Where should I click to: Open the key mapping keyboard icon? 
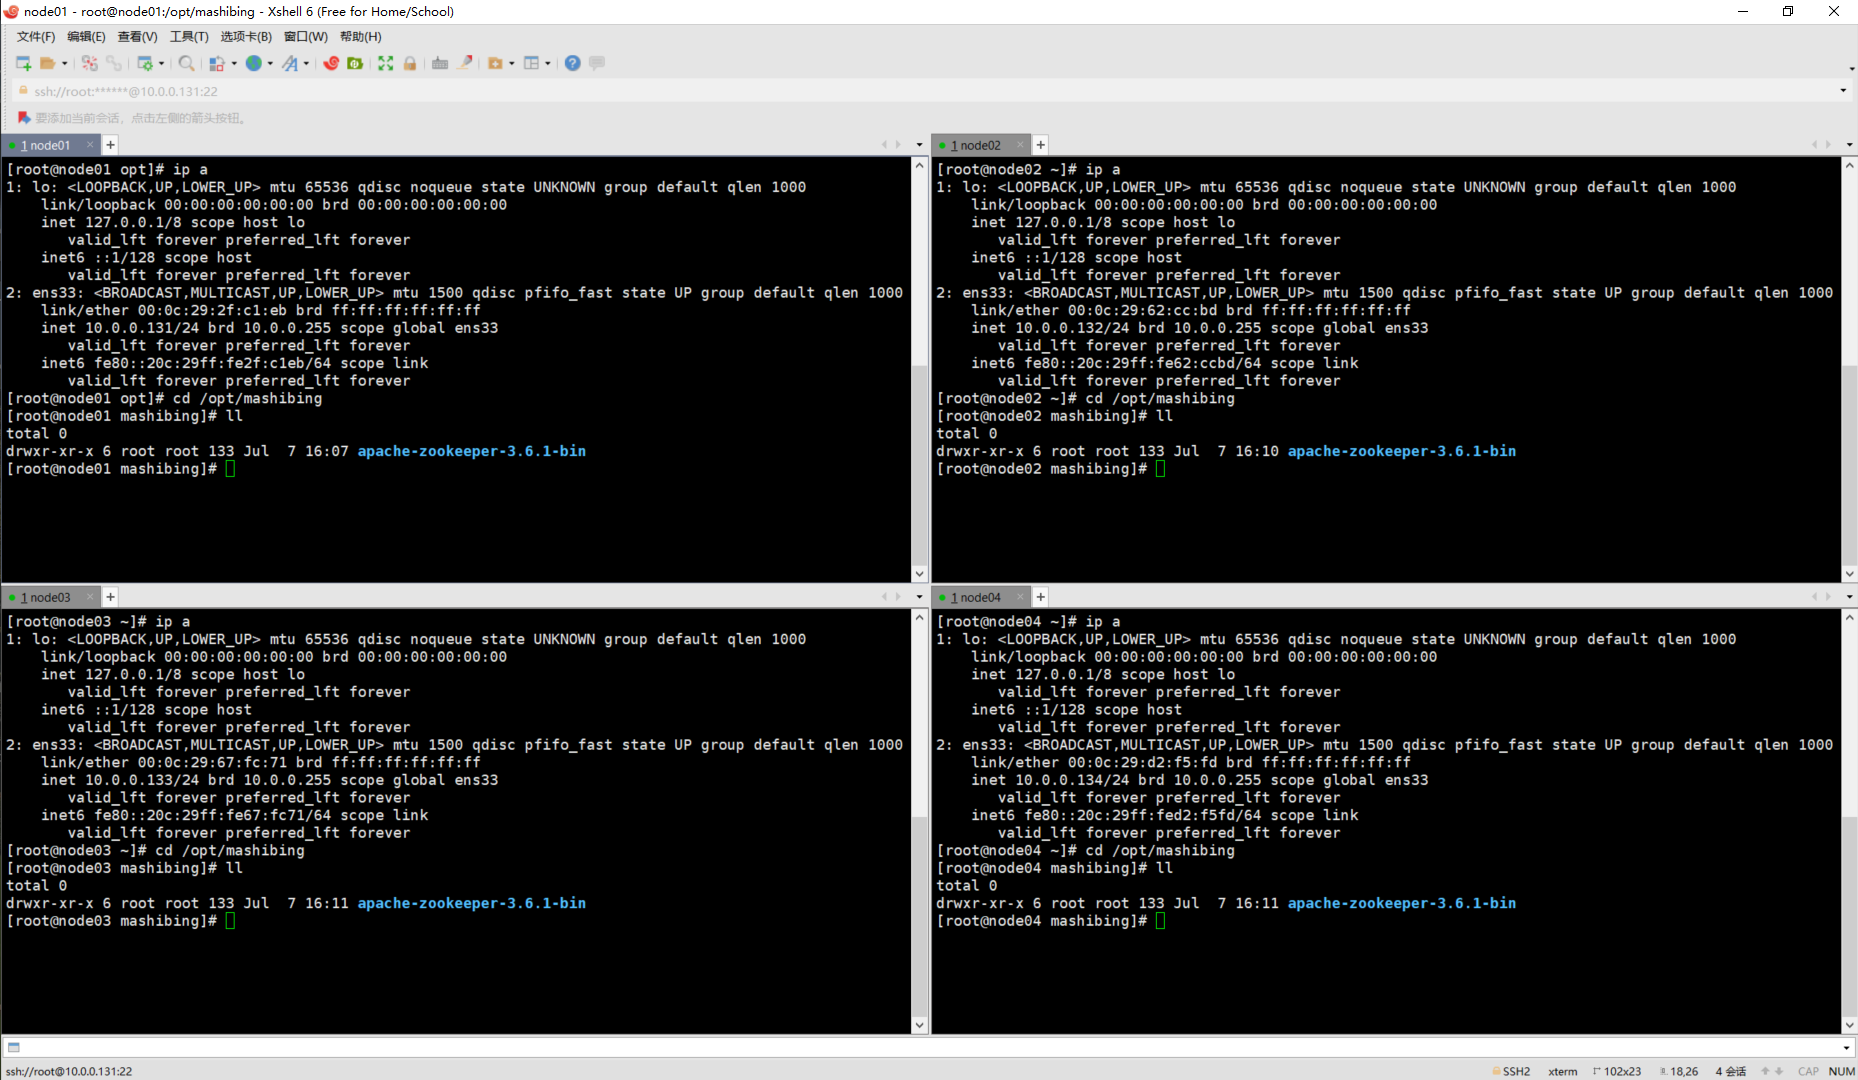(440, 63)
